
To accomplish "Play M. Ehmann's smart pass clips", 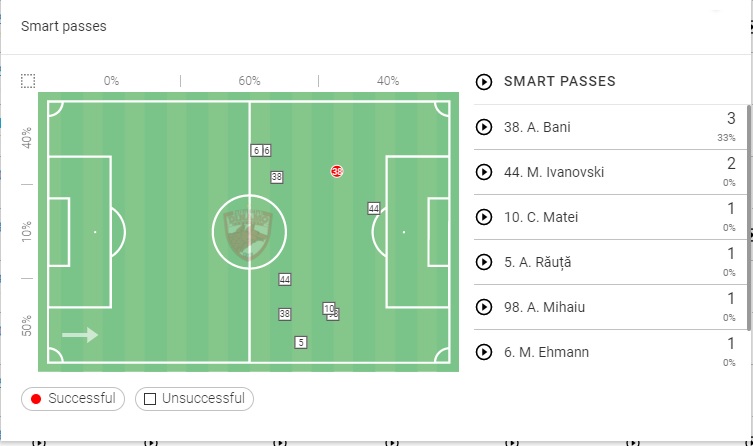I will coord(485,352).
